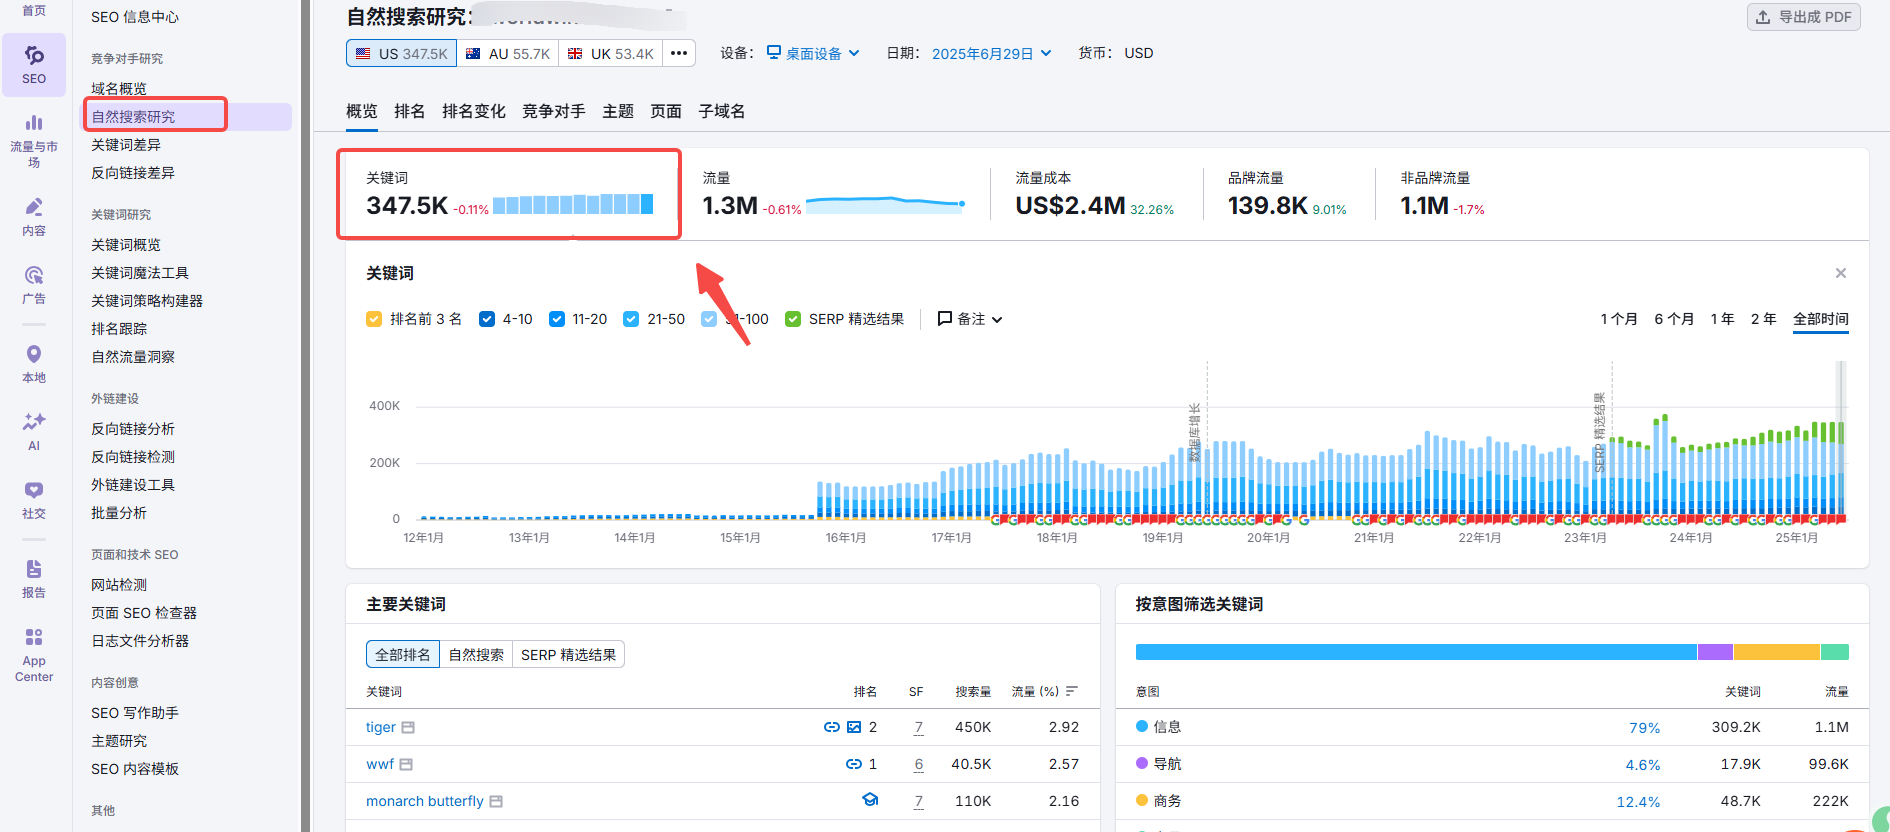Open the 本地 location icon
1890x832 pixels.
pos(34,363)
